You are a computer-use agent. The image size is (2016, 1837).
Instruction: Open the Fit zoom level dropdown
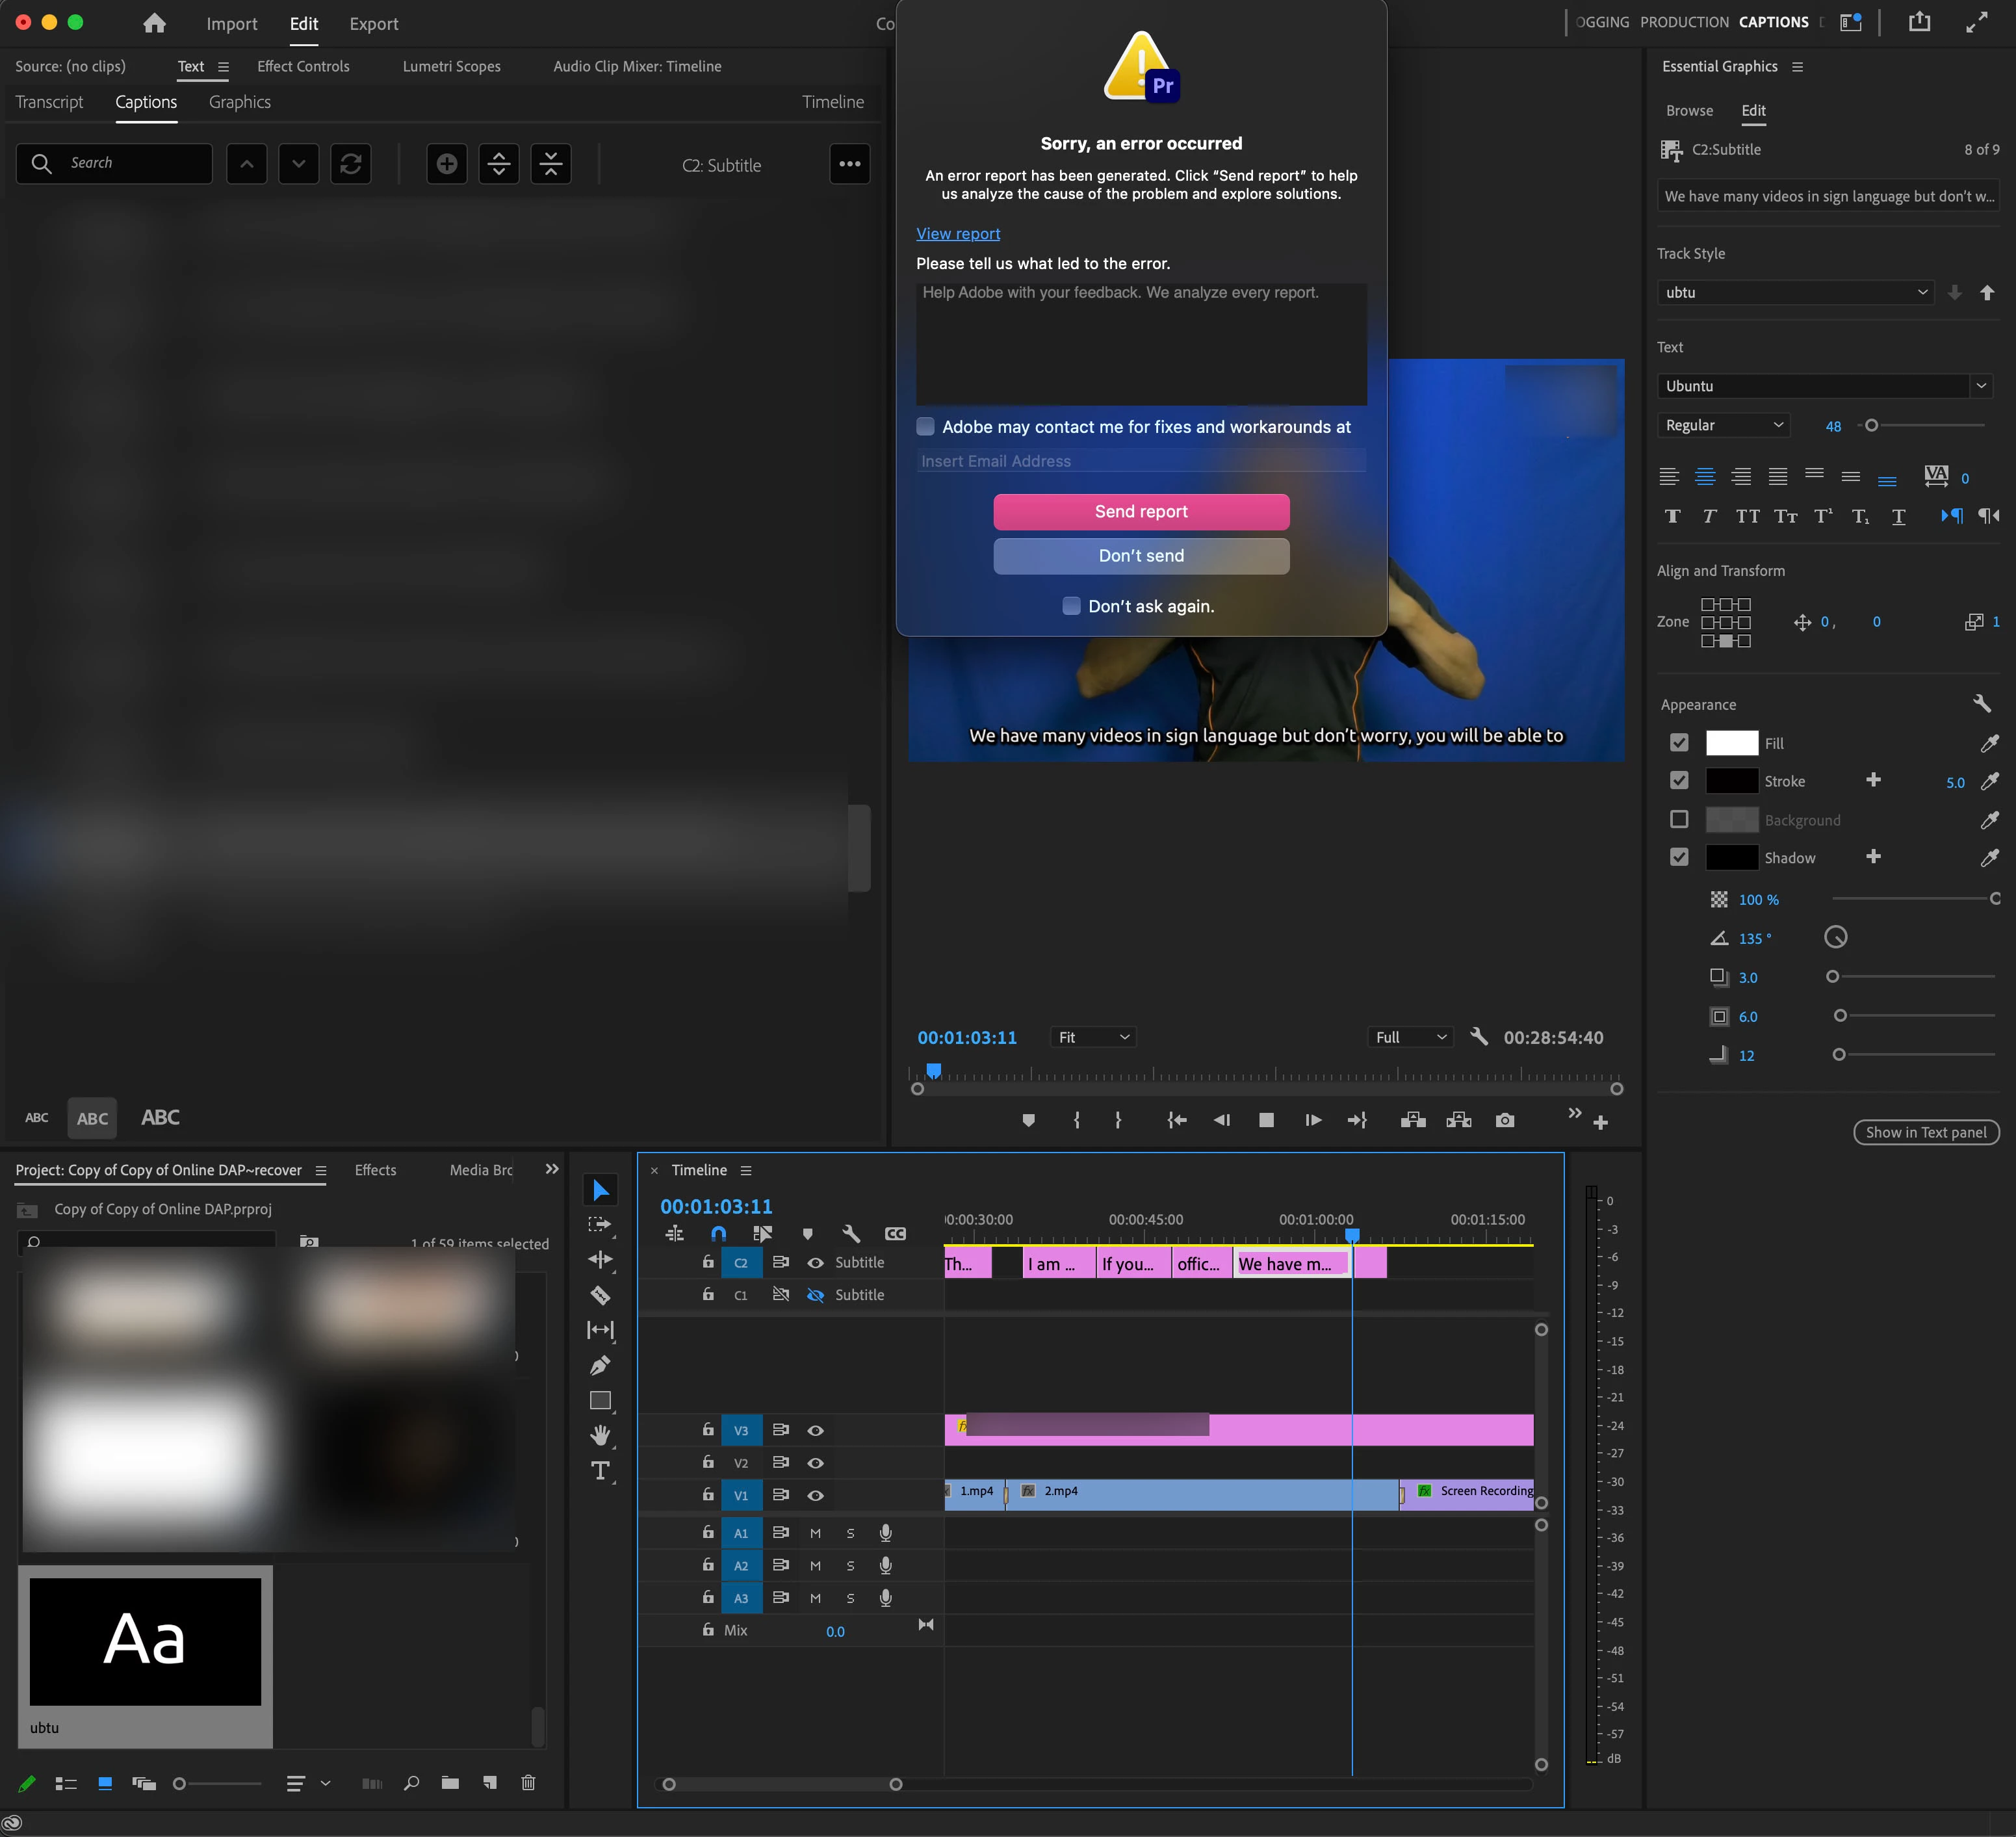[x=1093, y=1037]
